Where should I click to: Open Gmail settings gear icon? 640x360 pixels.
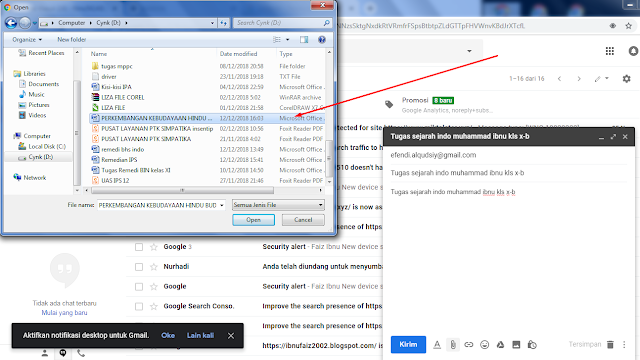coord(627,78)
